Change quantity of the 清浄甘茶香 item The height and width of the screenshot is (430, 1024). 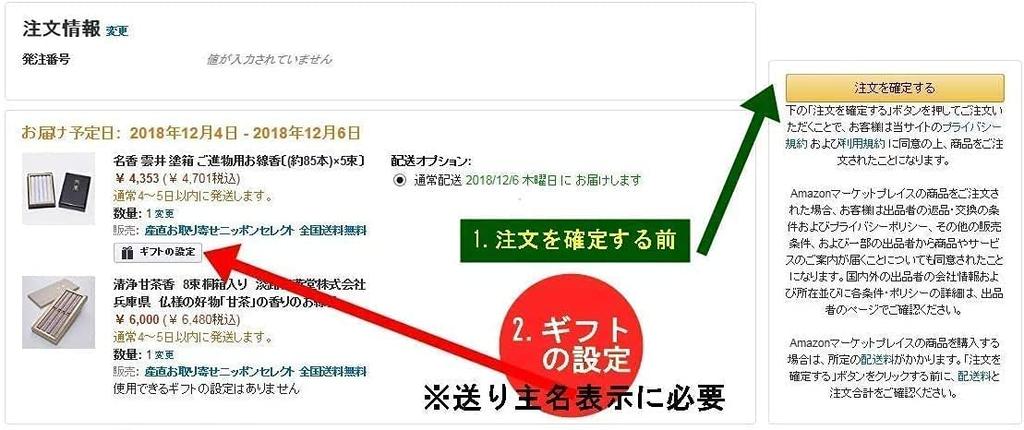pos(165,355)
